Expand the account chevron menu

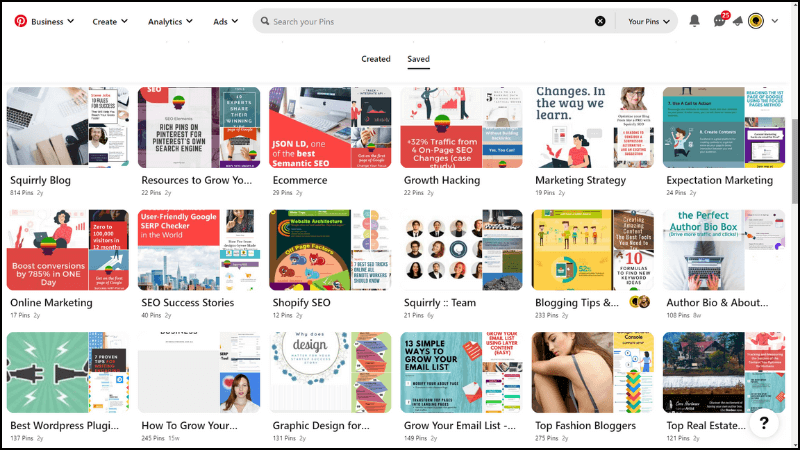click(x=774, y=21)
